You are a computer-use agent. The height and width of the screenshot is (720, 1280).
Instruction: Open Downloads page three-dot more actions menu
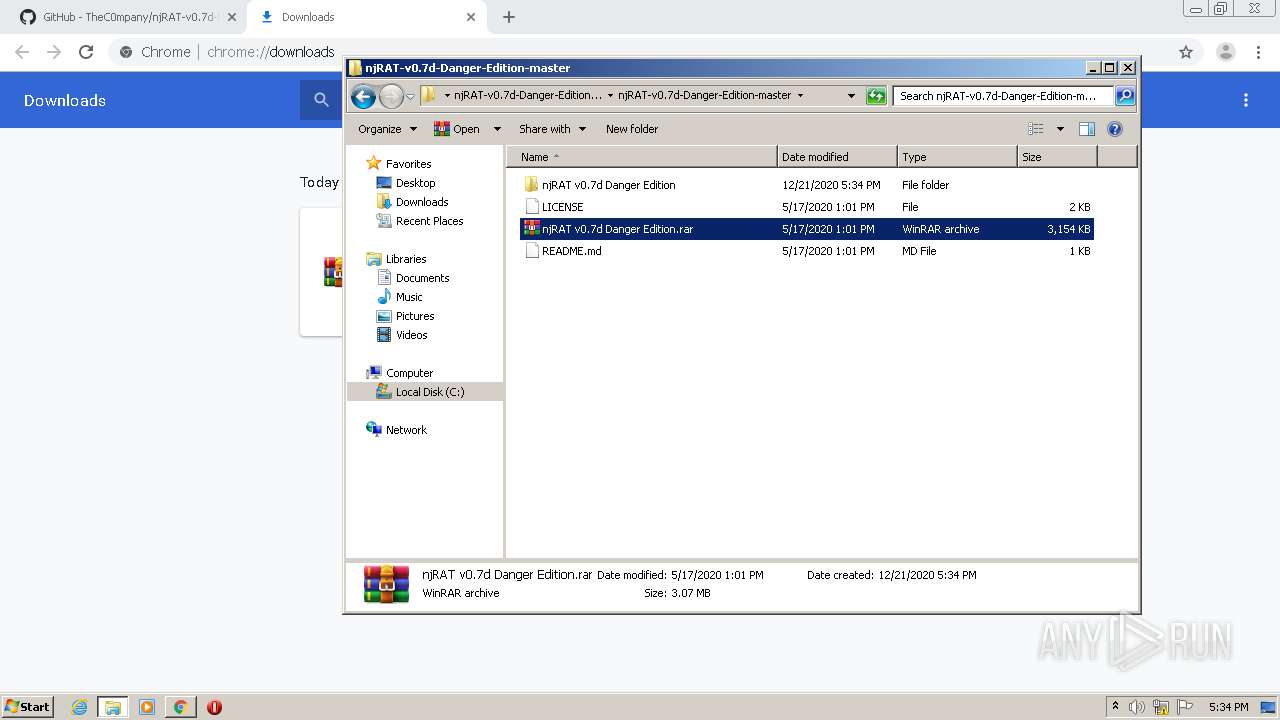click(x=1246, y=100)
